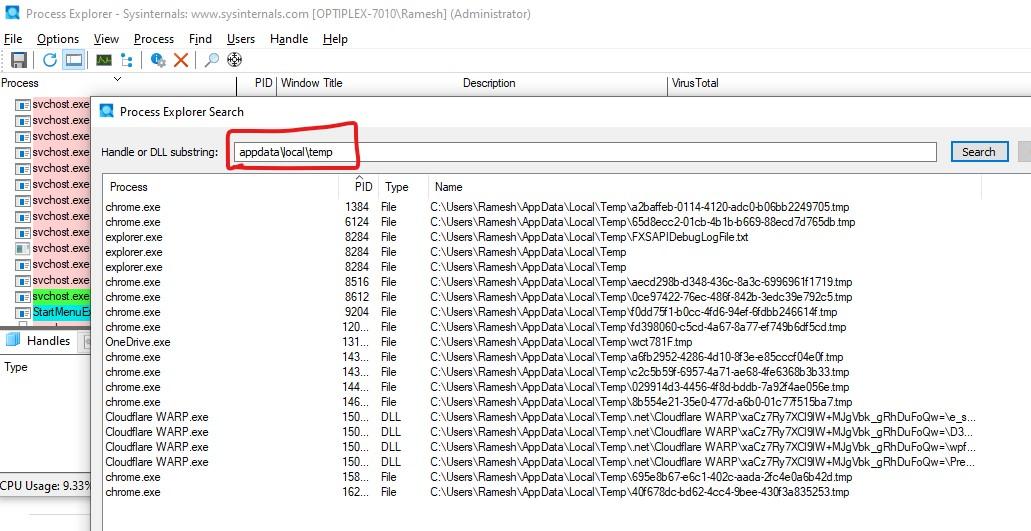The height and width of the screenshot is (531, 1031).
Task: Click the Type column header in lower pane
Action: pos(16,367)
